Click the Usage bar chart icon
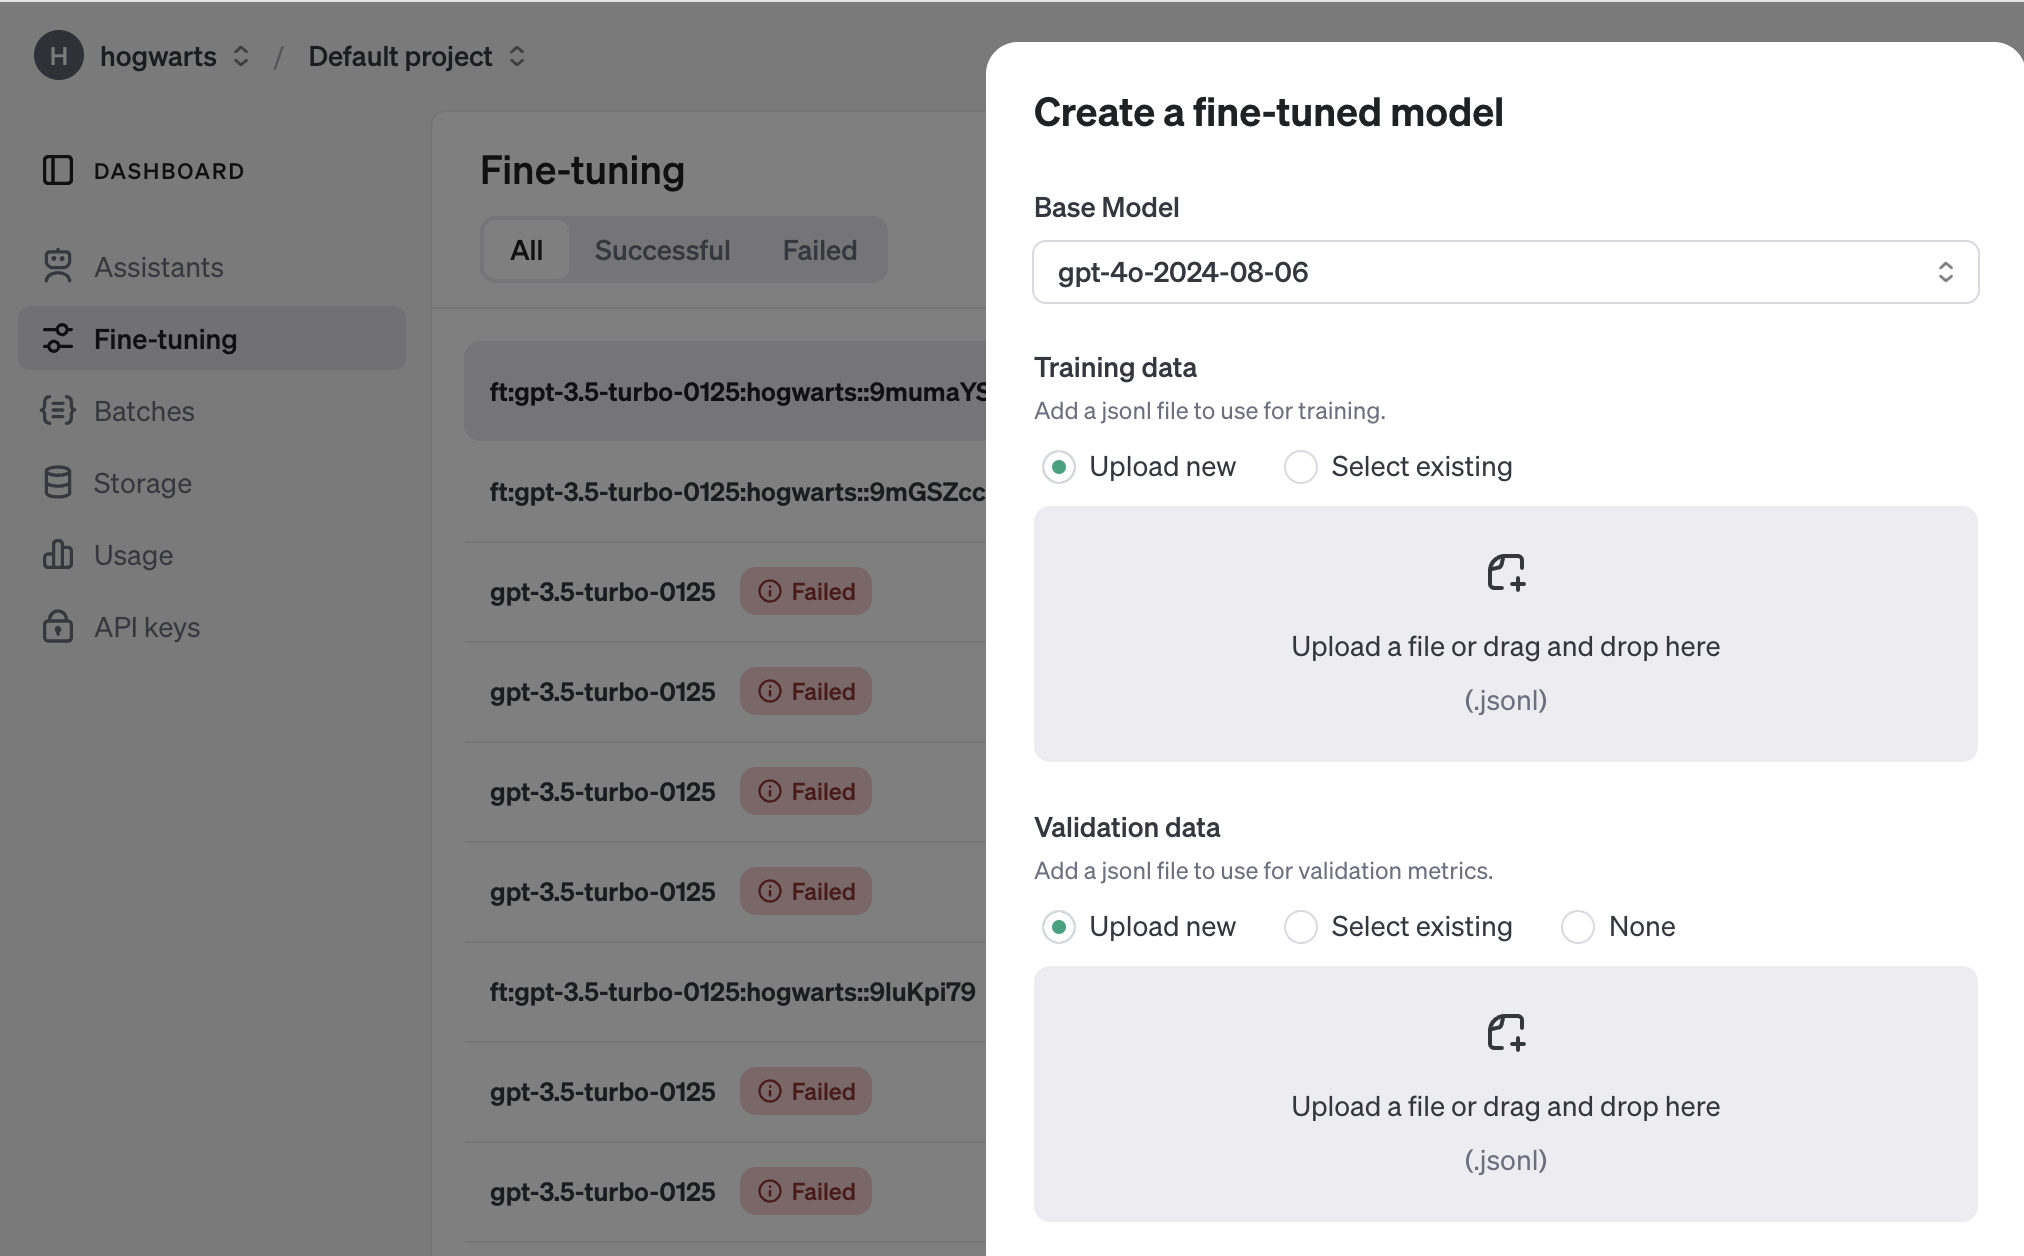The width and height of the screenshot is (2024, 1256). click(x=58, y=554)
